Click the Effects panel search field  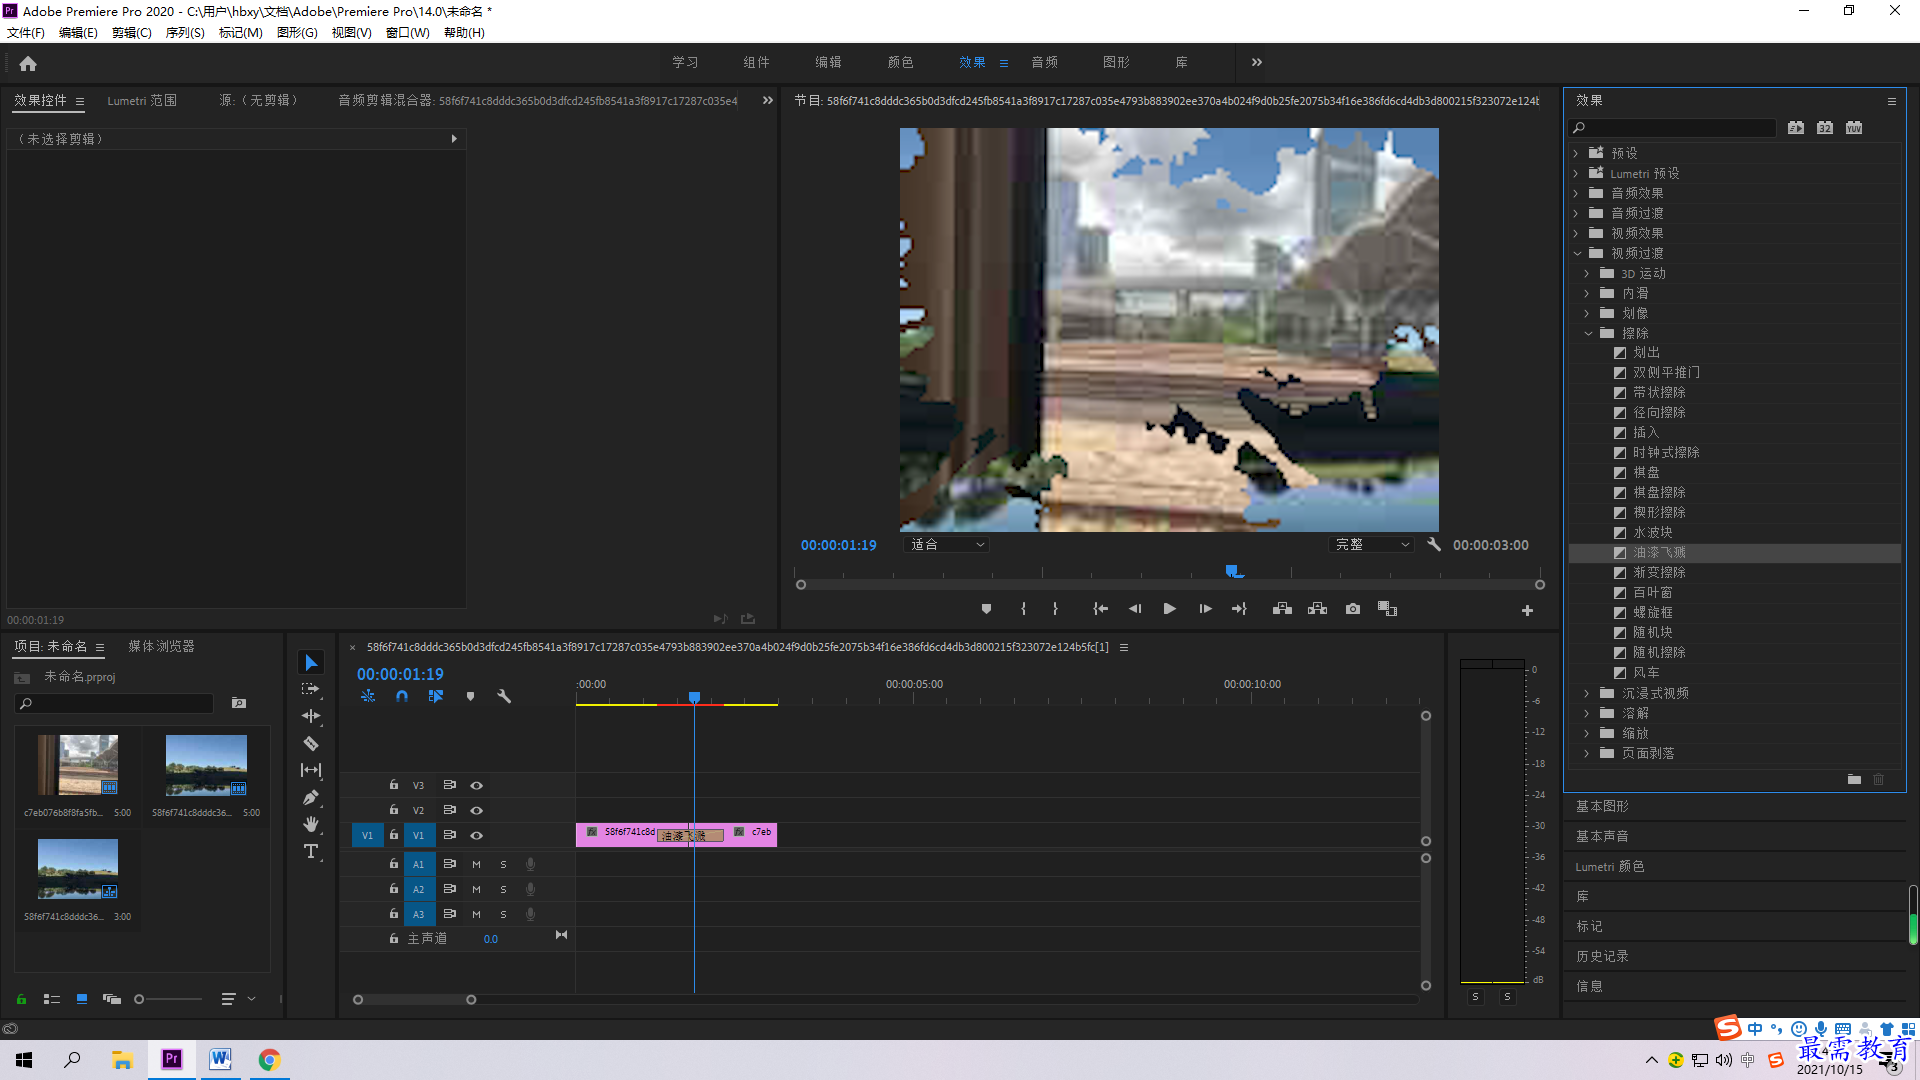[1672, 127]
